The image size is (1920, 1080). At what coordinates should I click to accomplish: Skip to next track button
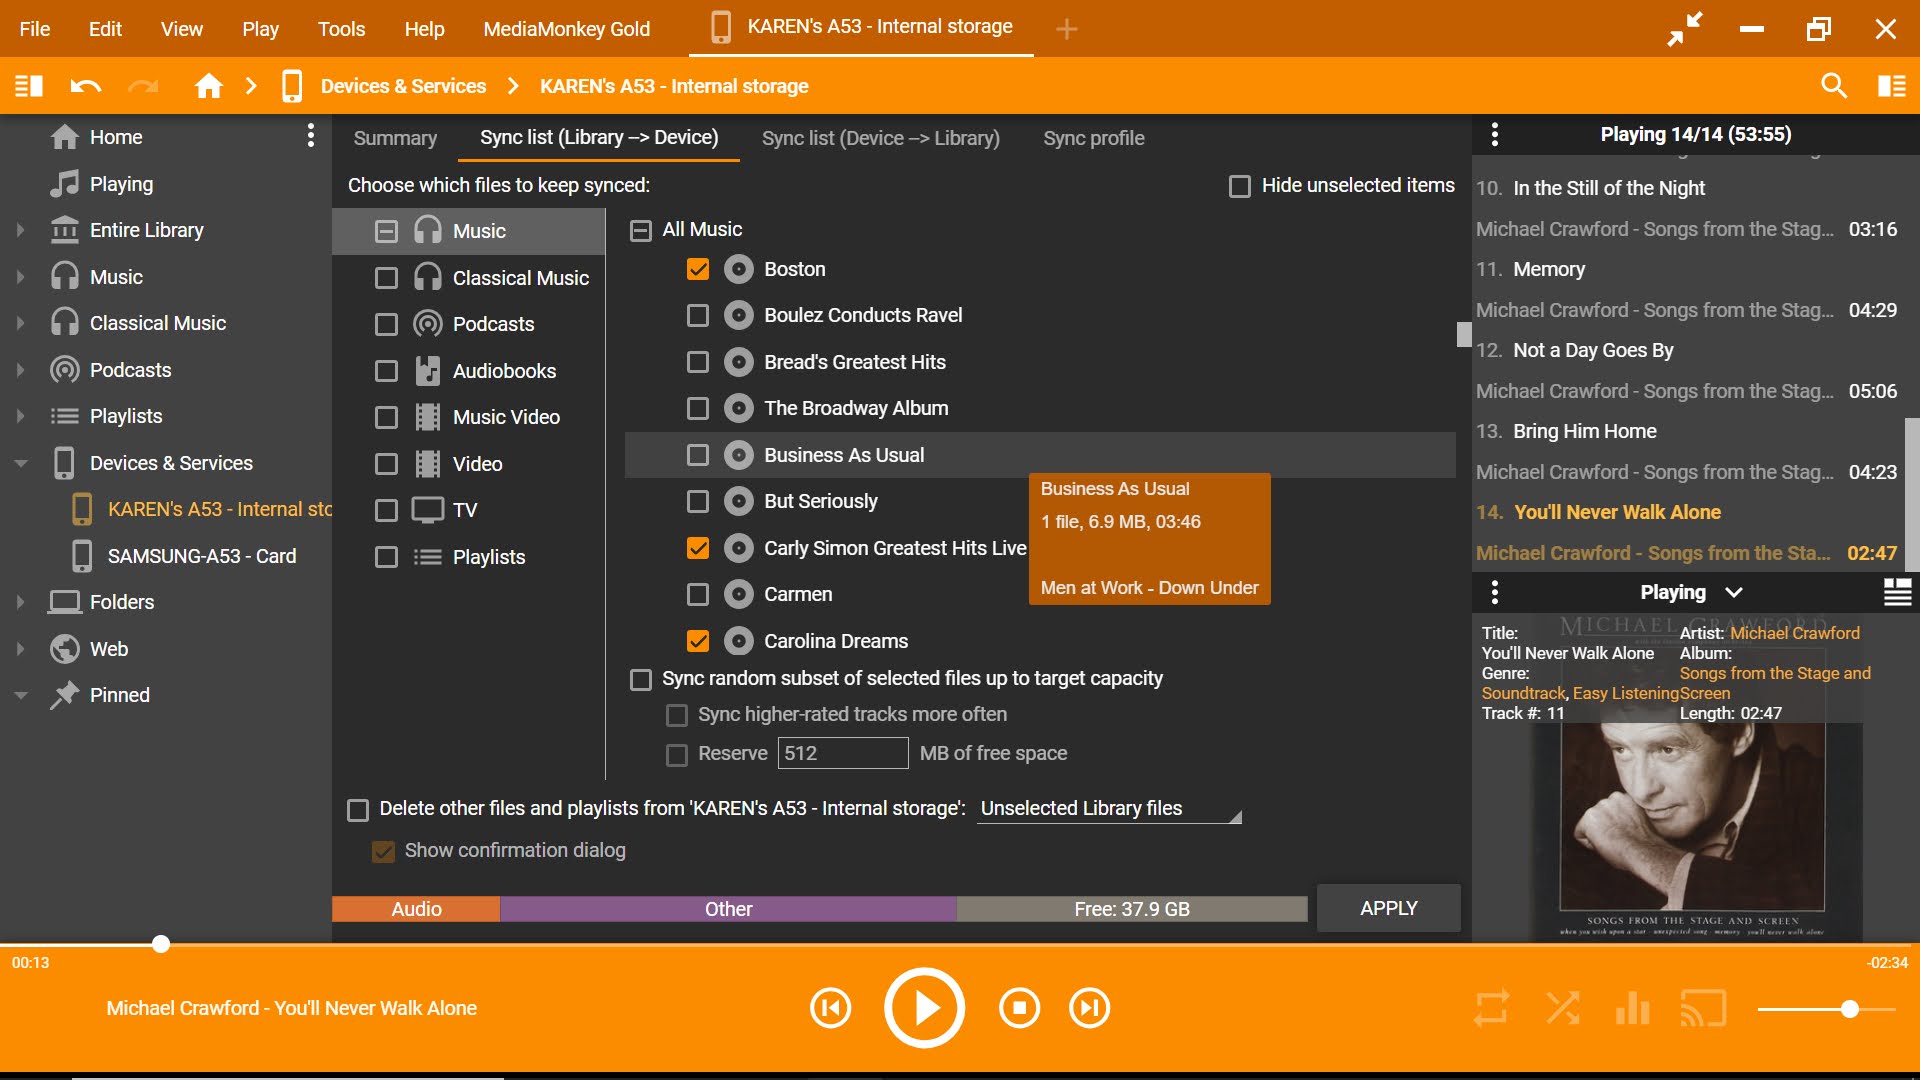coord(1089,1008)
